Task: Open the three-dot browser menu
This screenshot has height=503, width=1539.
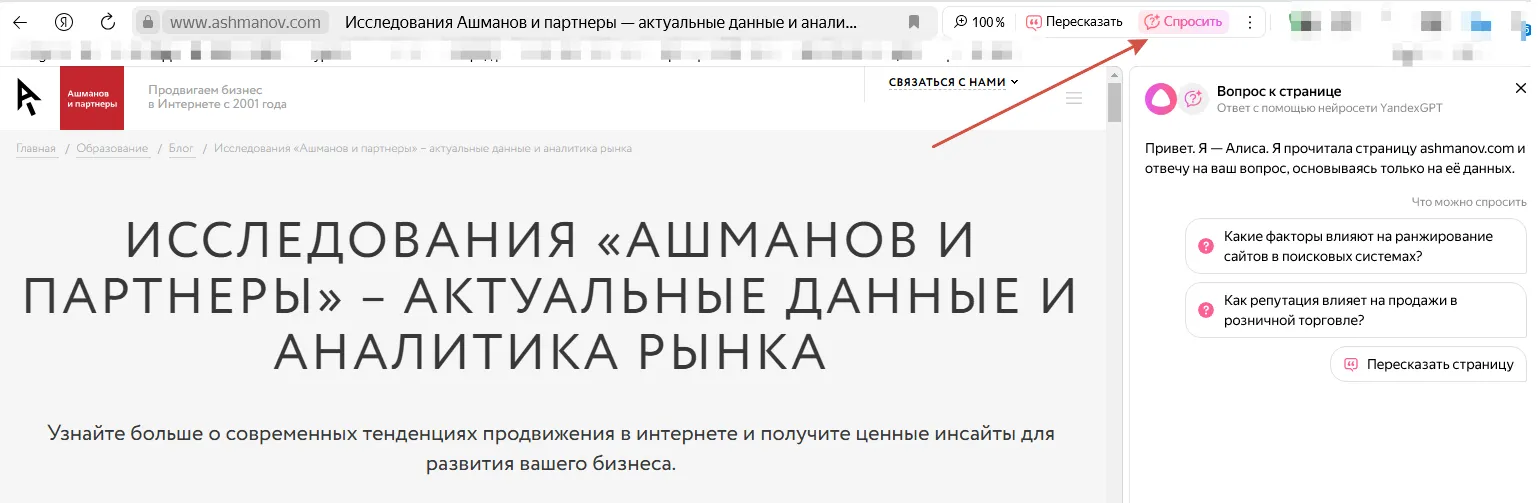Action: [1249, 22]
